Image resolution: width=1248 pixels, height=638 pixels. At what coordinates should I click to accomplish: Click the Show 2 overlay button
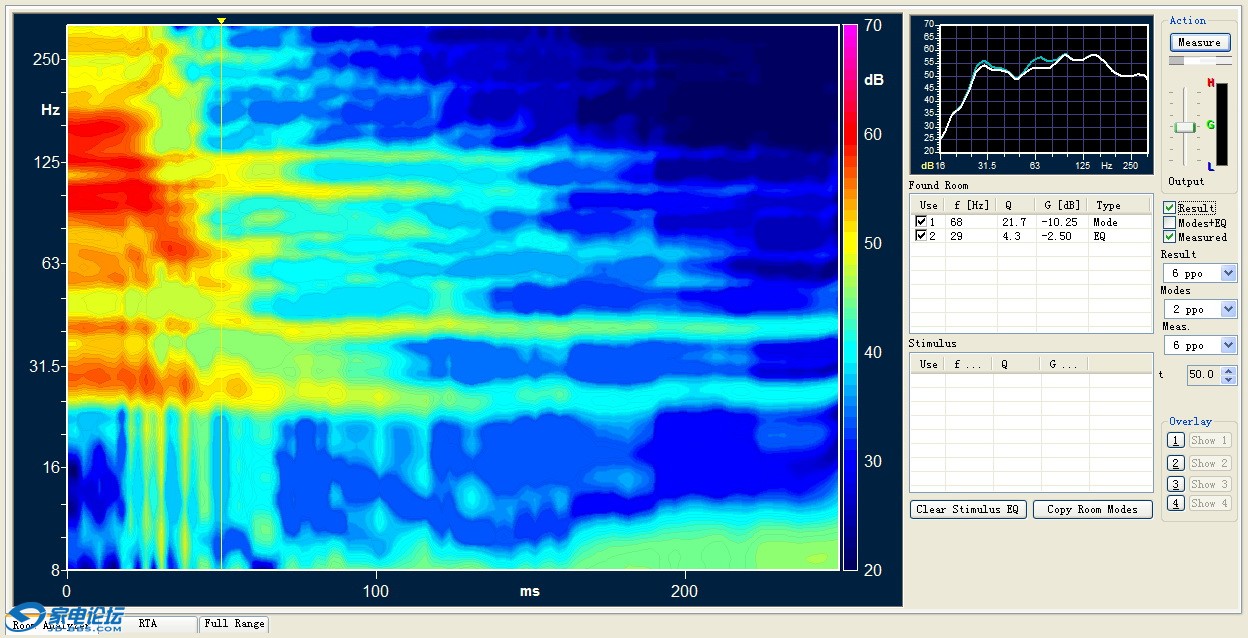(1209, 463)
